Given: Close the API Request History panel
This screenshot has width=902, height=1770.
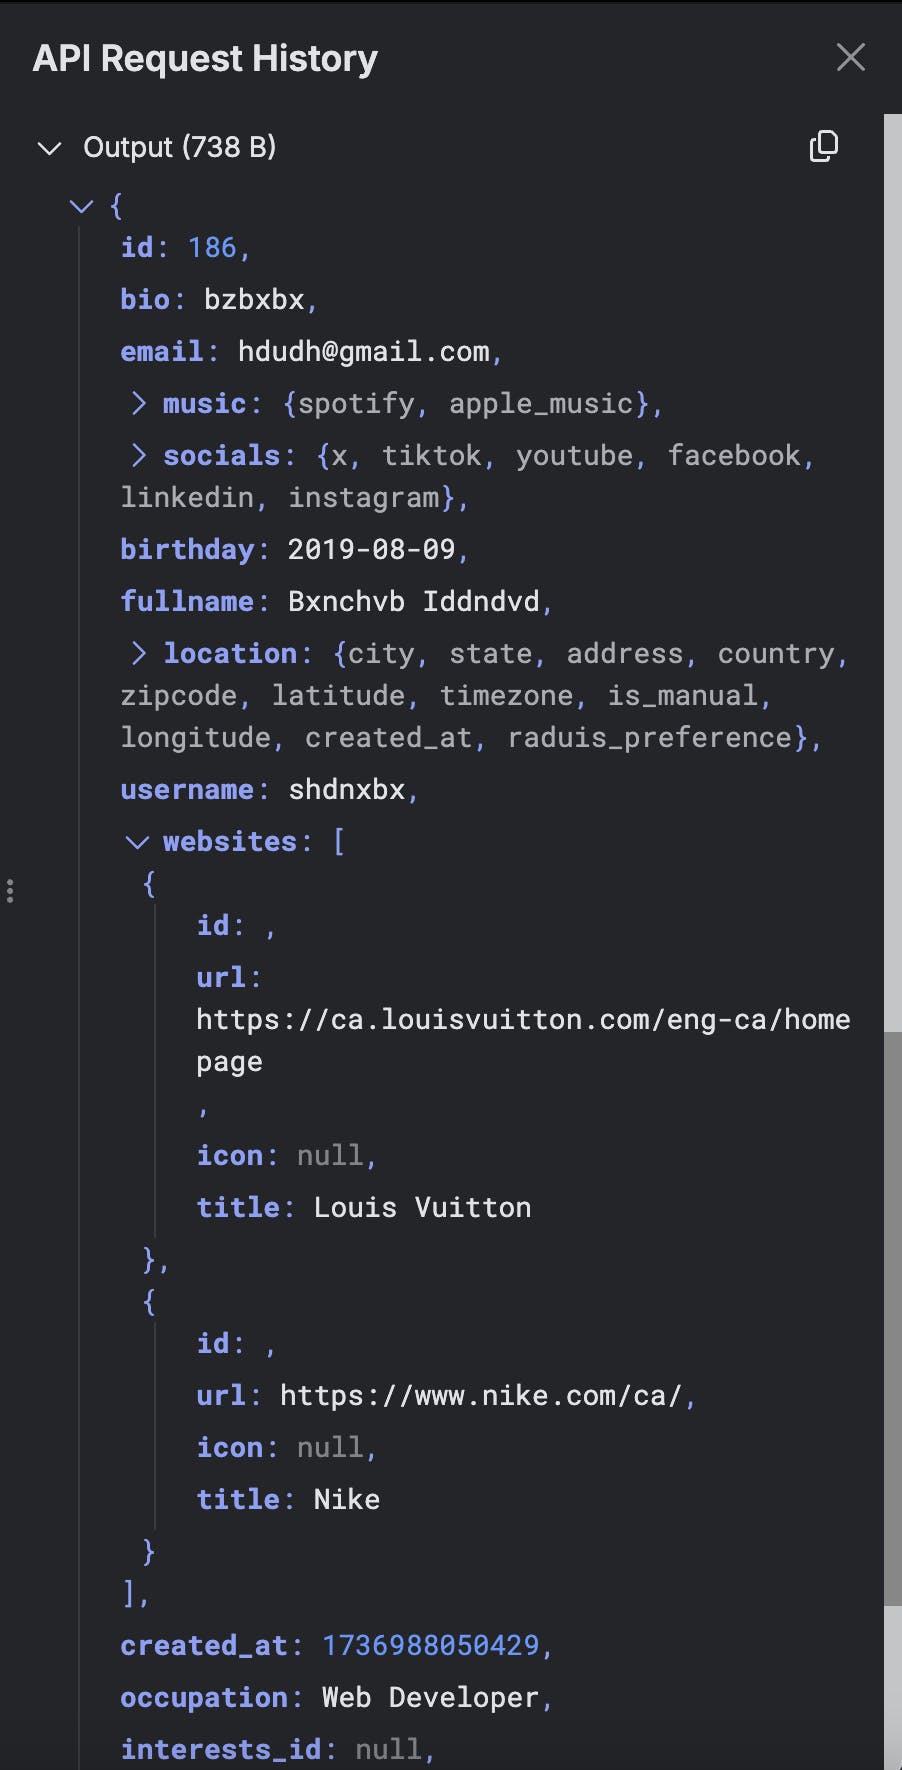Looking at the screenshot, I should coord(850,57).
